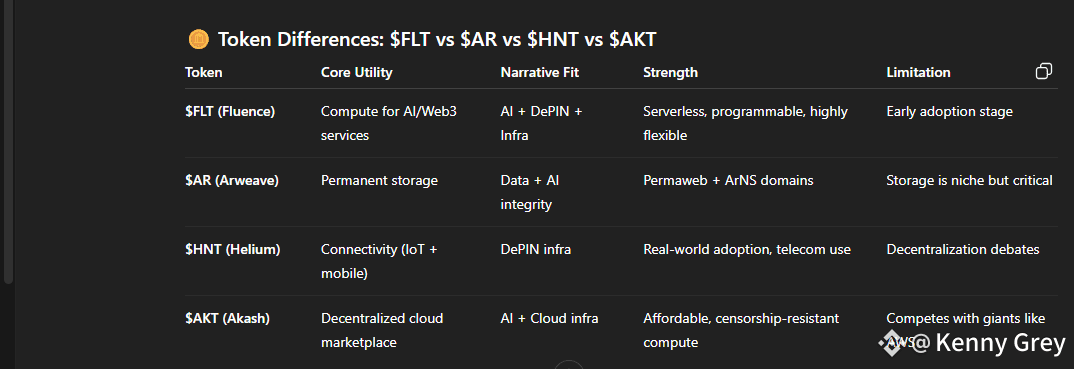
Task: Copy the table using the copy icon
Action: (1043, 71)
